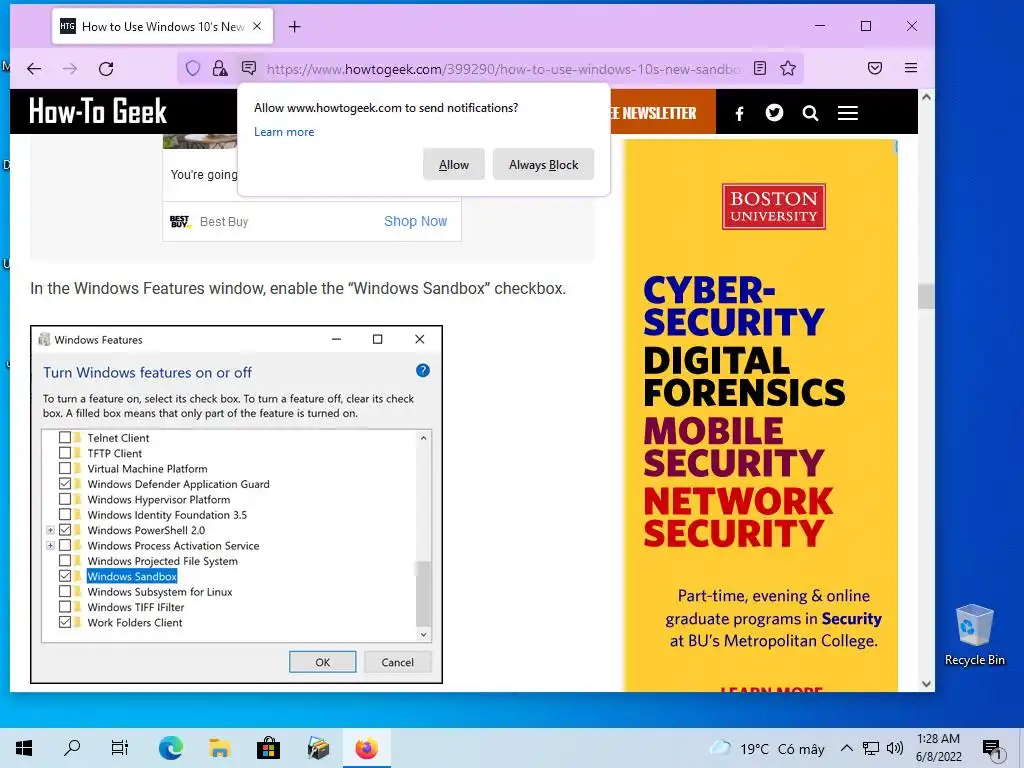
Task: Choose Always Block for notifications
Action: point(543,165)
